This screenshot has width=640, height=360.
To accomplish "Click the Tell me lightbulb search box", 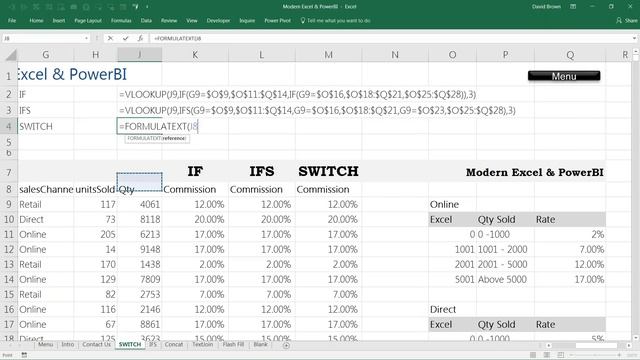I will [336, 20].
